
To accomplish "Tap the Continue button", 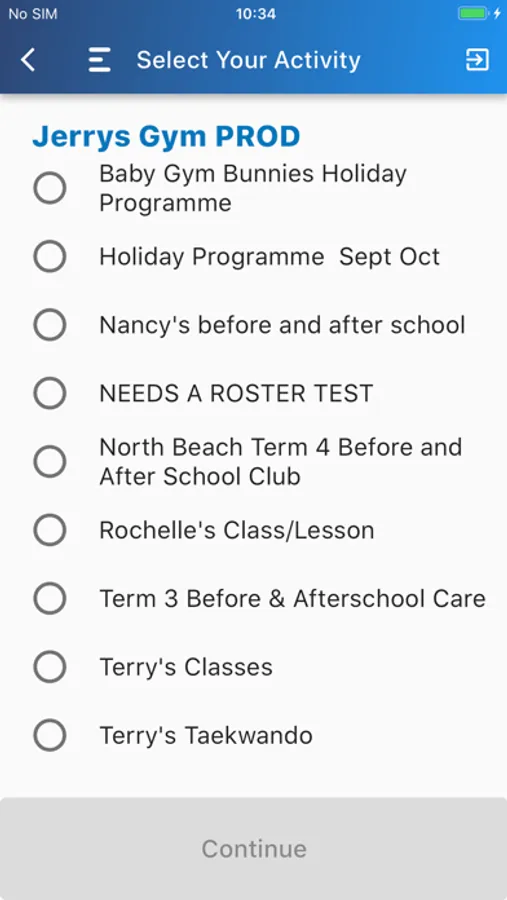I will tap(253, 848).
